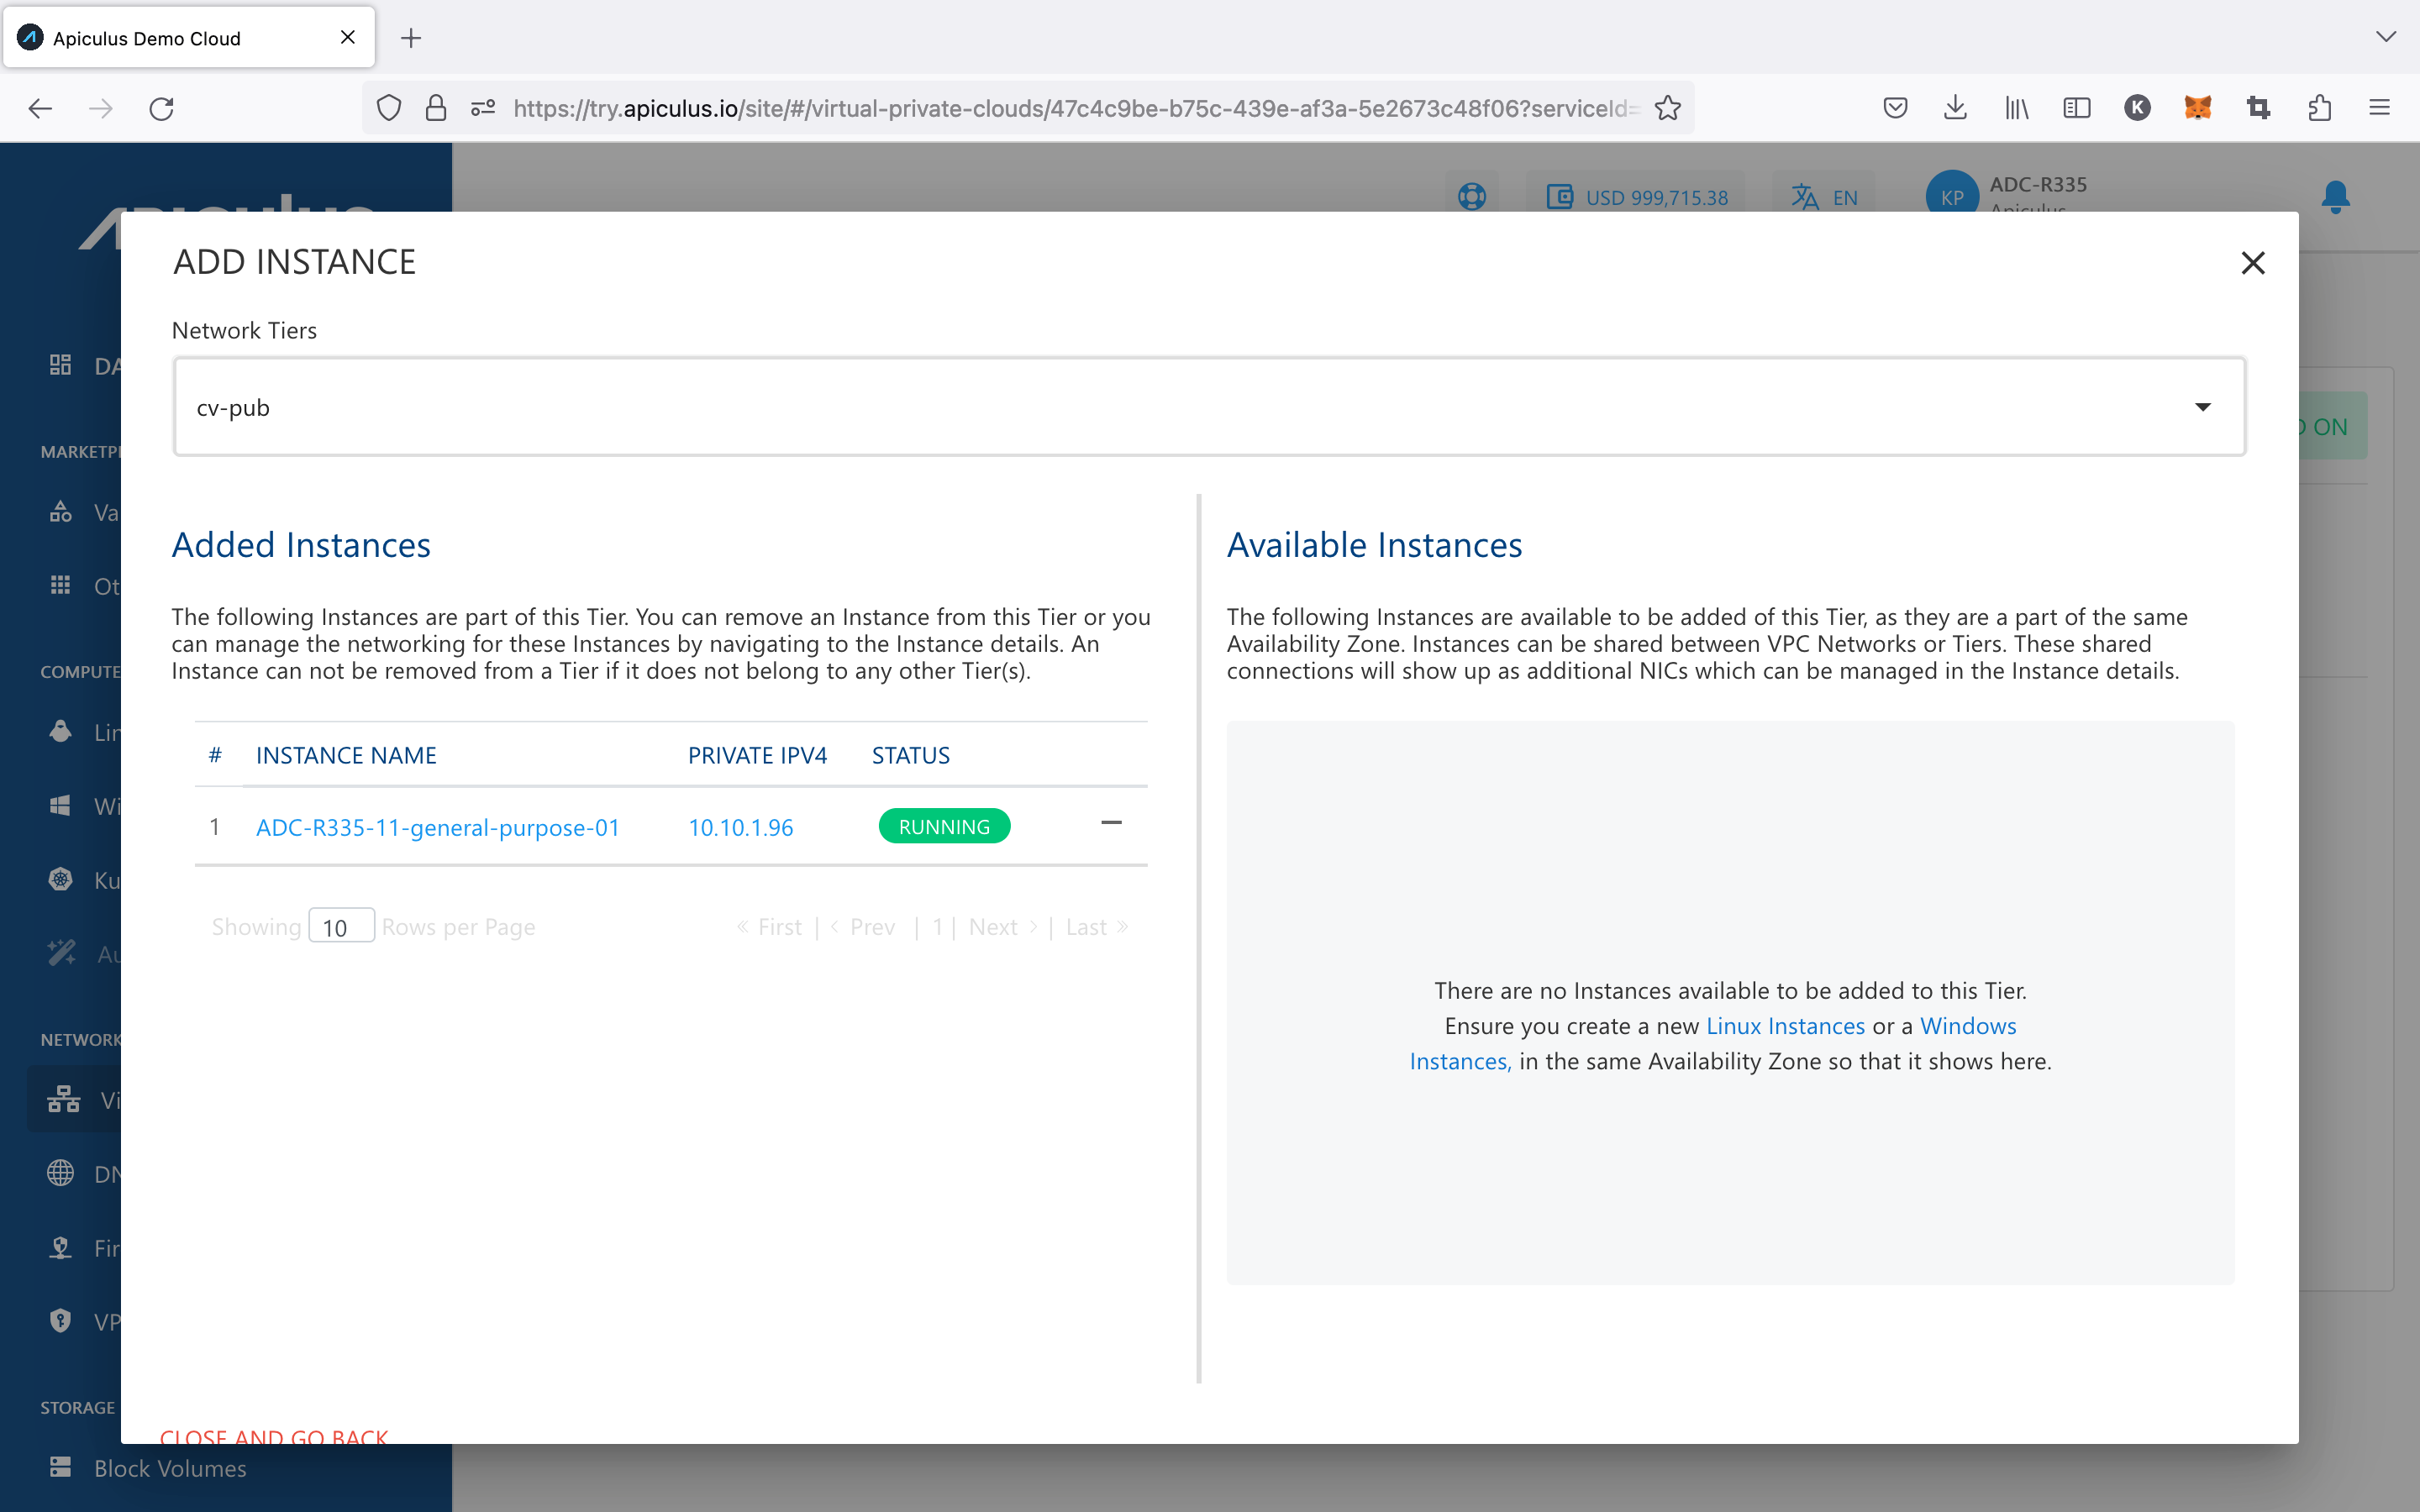Navigate to Firewall settings icon
The height and width of the screenshot is (1512, 2420).
pos(61,1247)
